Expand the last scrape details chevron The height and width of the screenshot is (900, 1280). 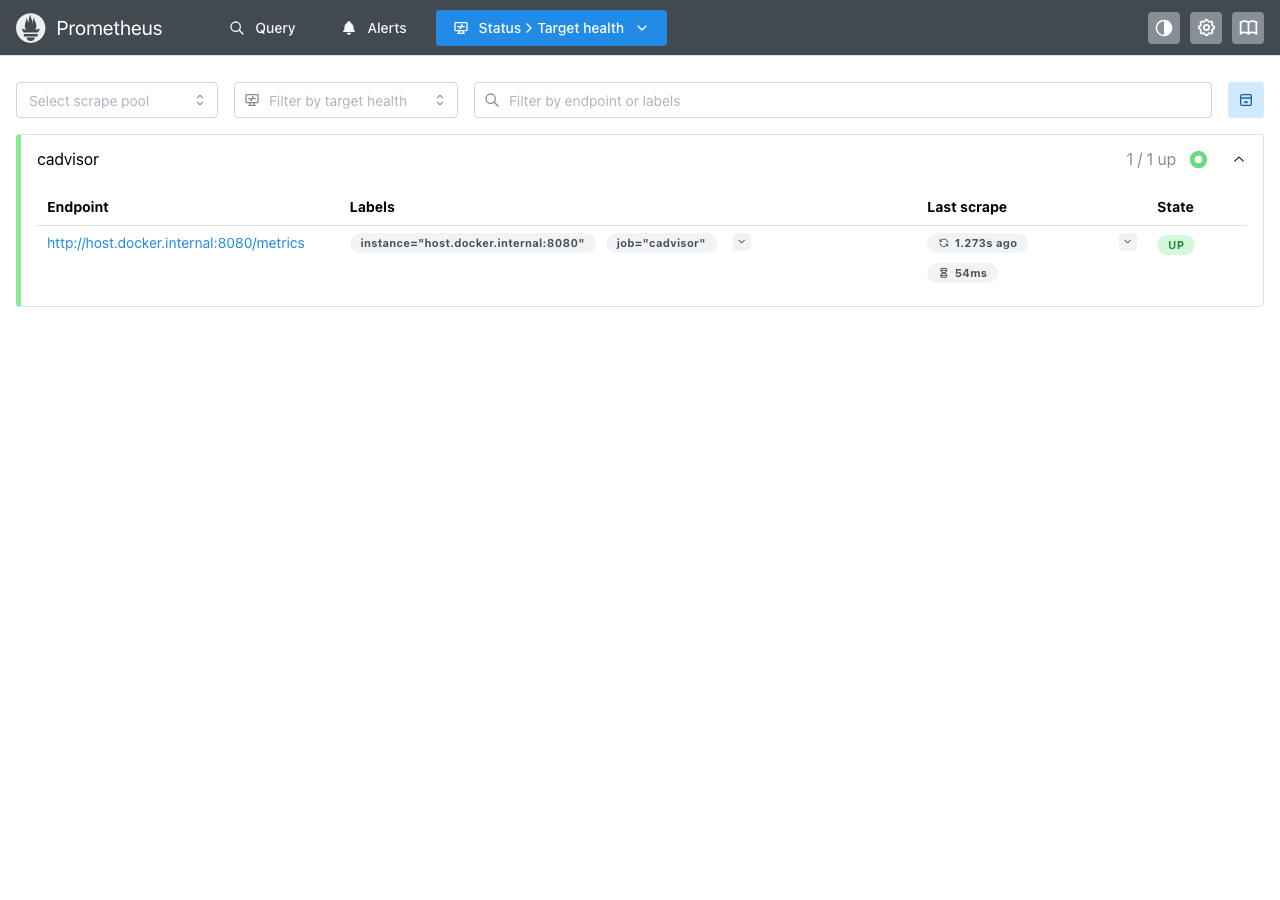coord(1128,242)
